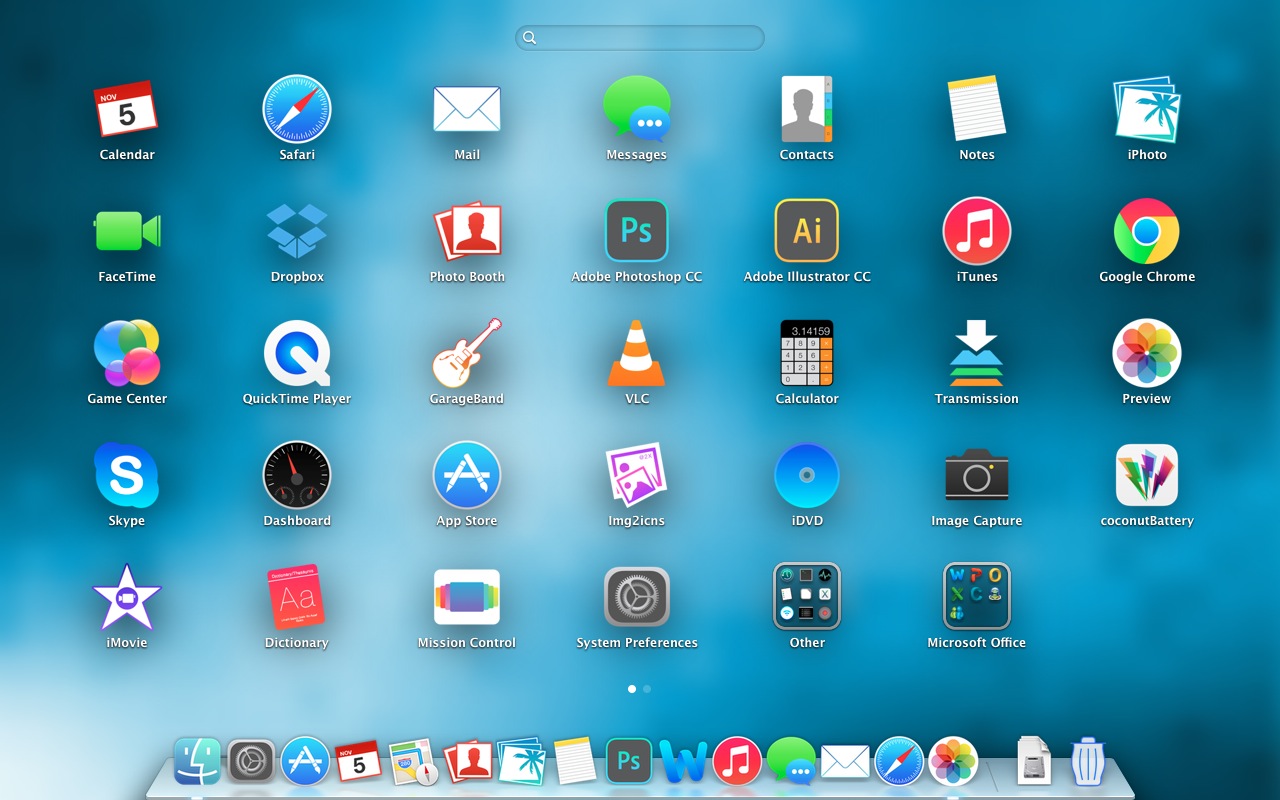Screen dimensions: 1280x800
Task: Launch Photo Booth from the Launchpad grid
Action: click(x=467, y=232)
